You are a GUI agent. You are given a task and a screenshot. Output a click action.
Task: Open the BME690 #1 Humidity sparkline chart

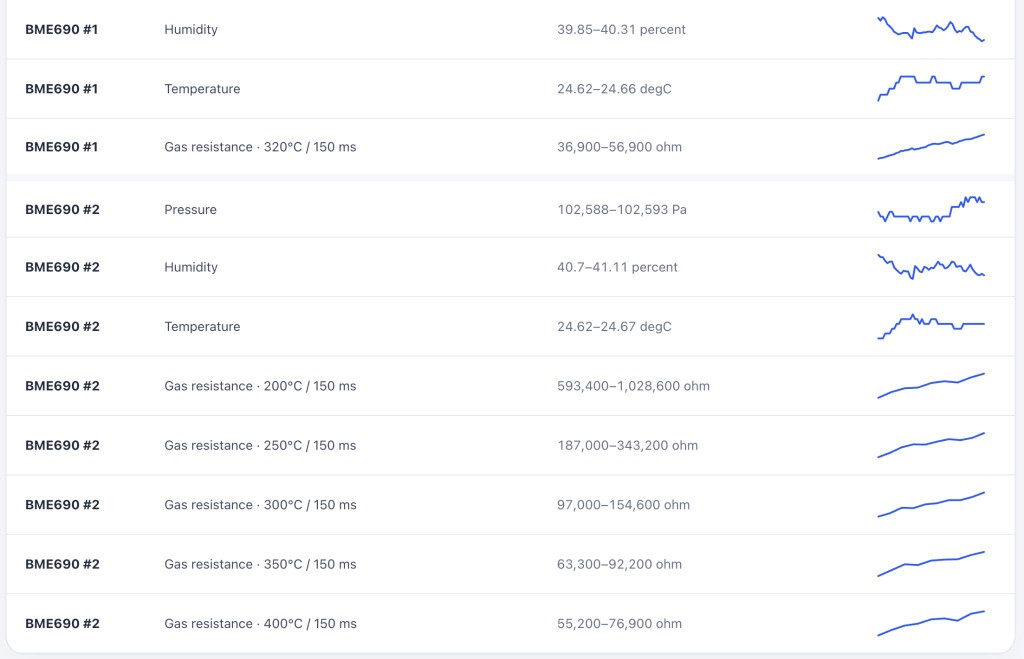(x=931, y=29)
